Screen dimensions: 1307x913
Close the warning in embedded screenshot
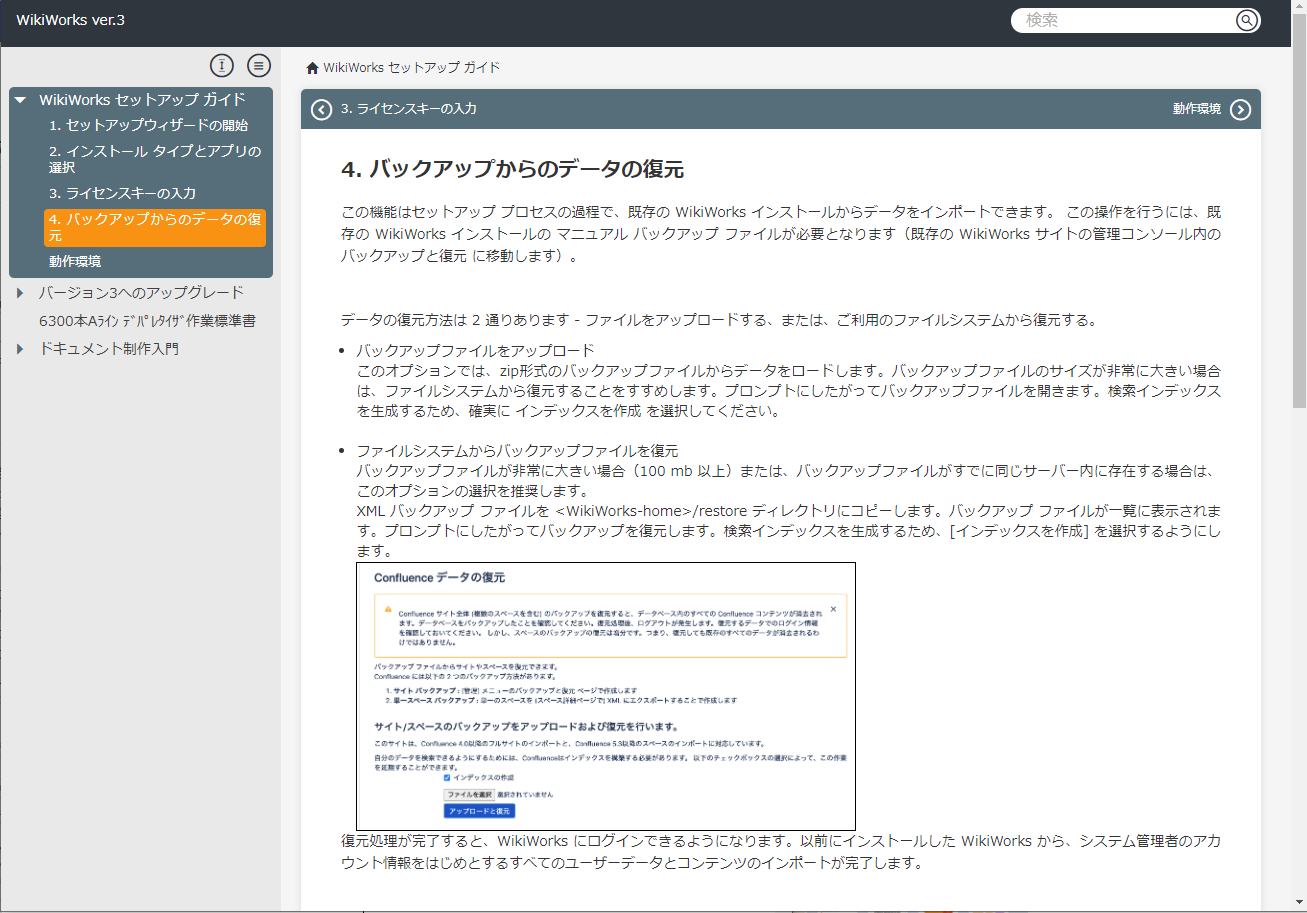[833, 608]
